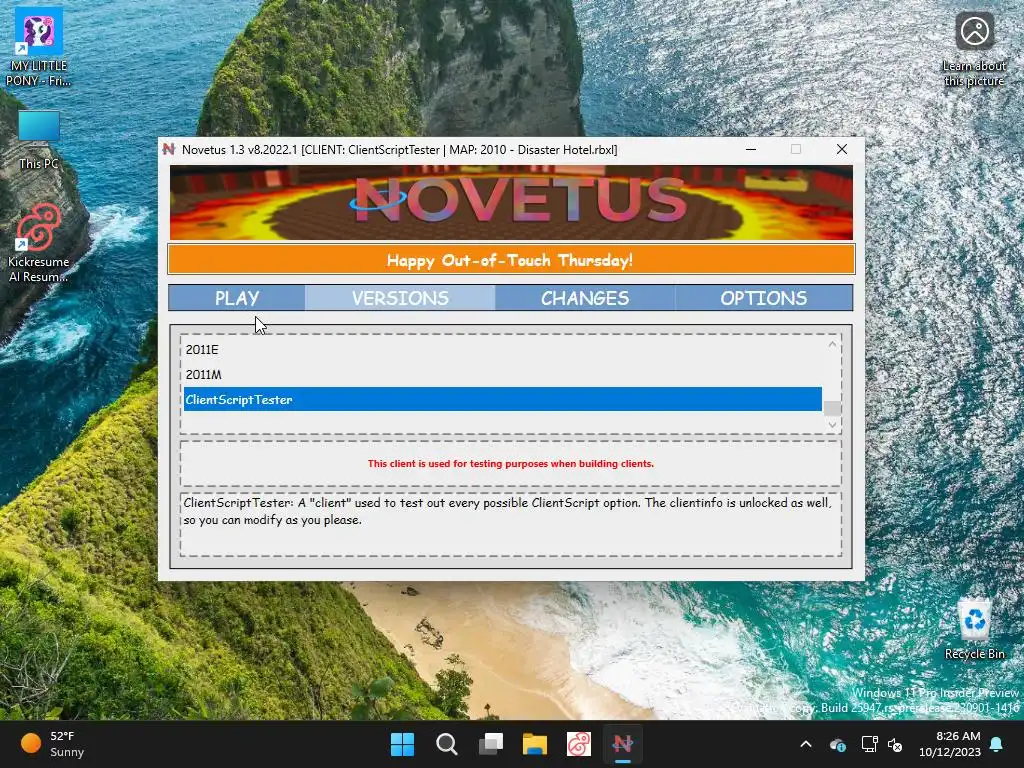Select the ClientScriptTester client entry

502,399
